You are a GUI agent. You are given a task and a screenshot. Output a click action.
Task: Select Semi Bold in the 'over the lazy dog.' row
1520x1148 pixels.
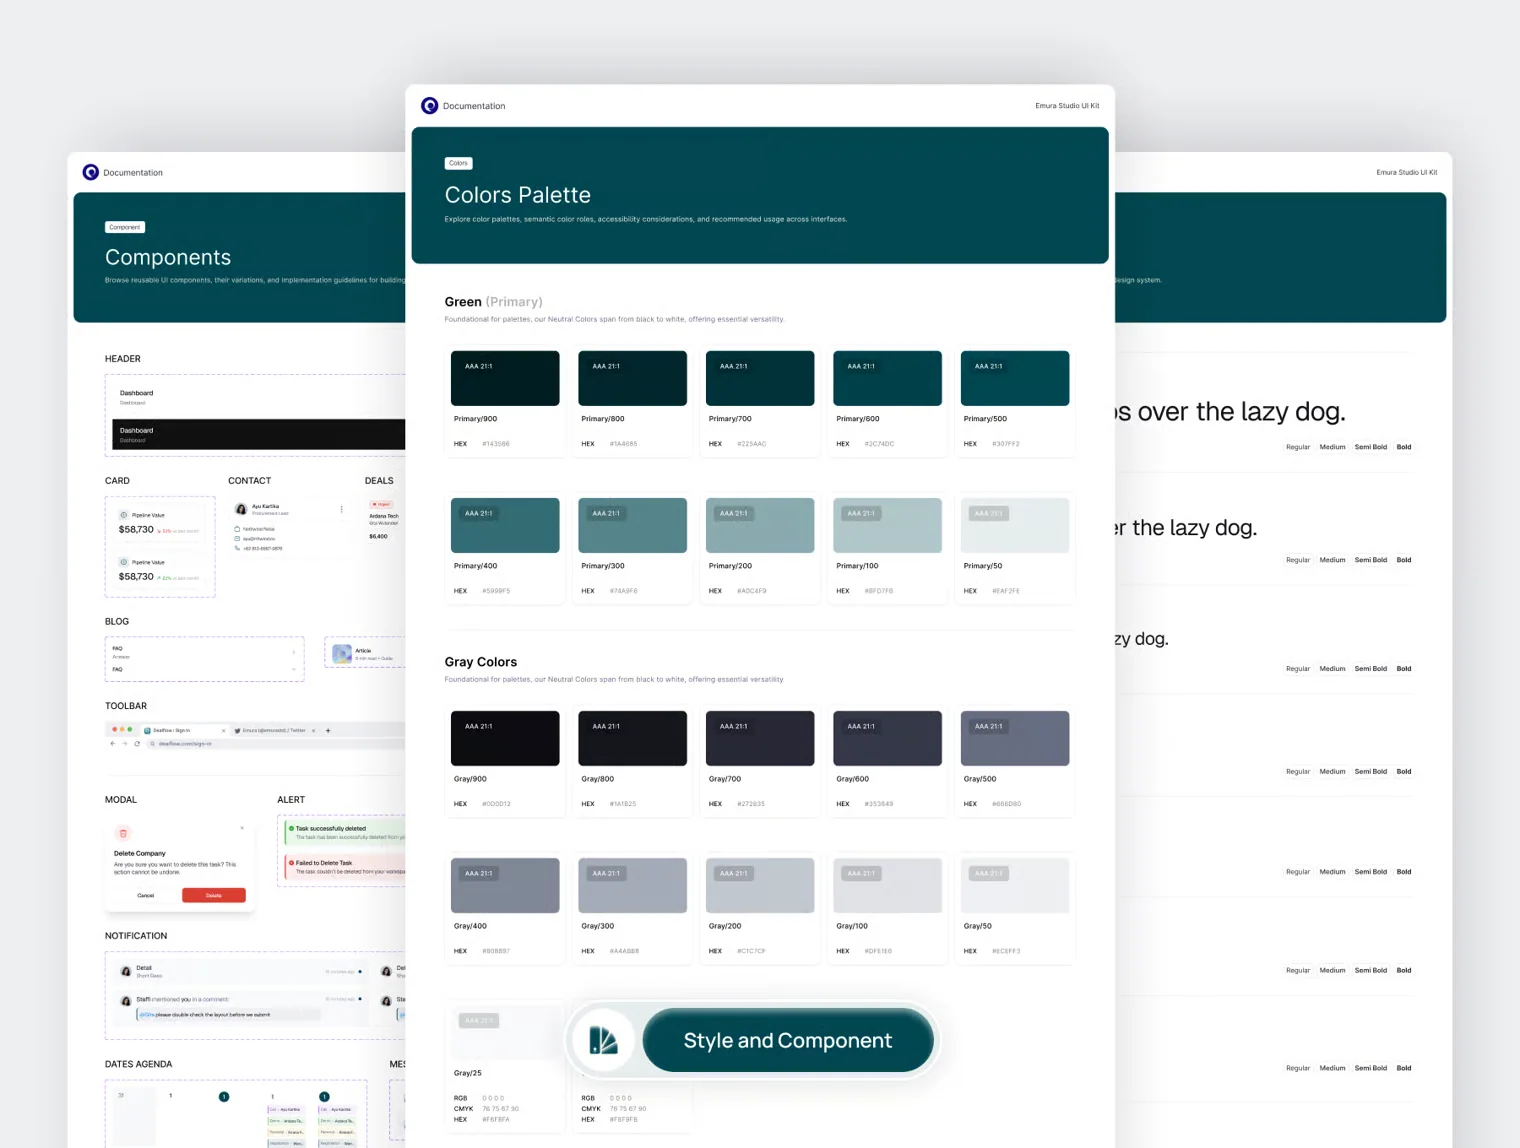click(1371, 447)
